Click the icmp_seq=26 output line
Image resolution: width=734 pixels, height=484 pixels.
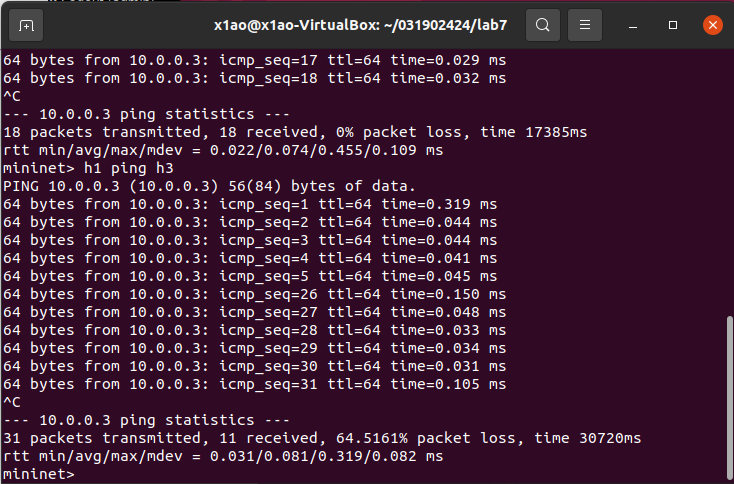pyautogui.click(x=254, y=294)
